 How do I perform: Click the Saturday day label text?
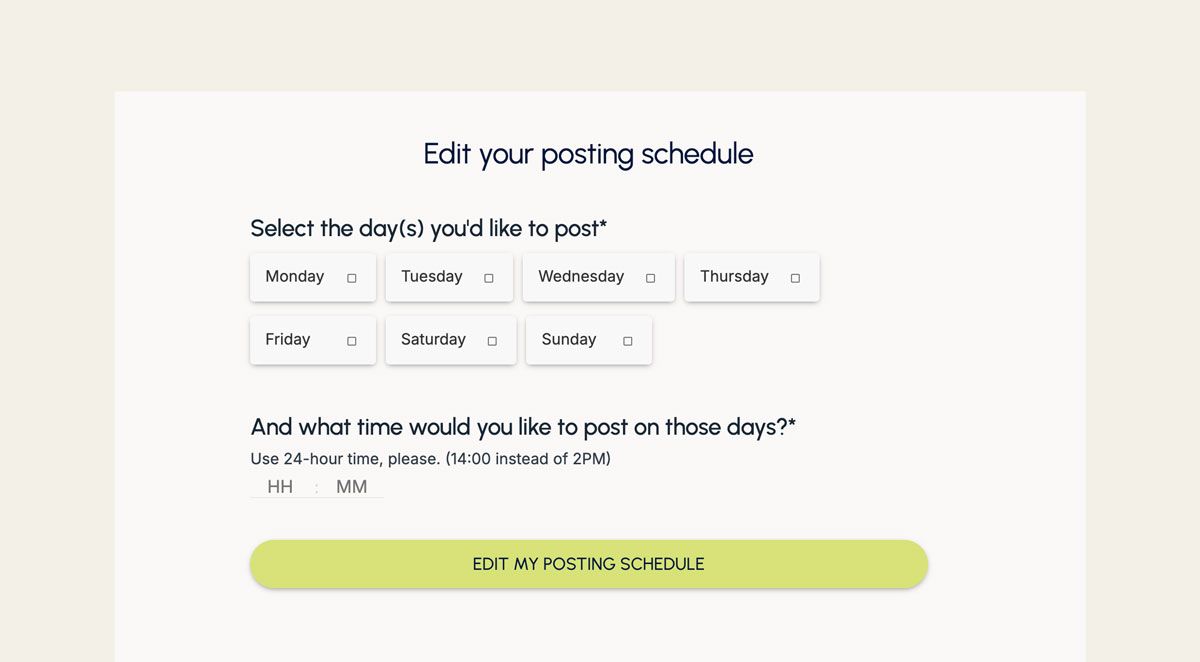433,340
